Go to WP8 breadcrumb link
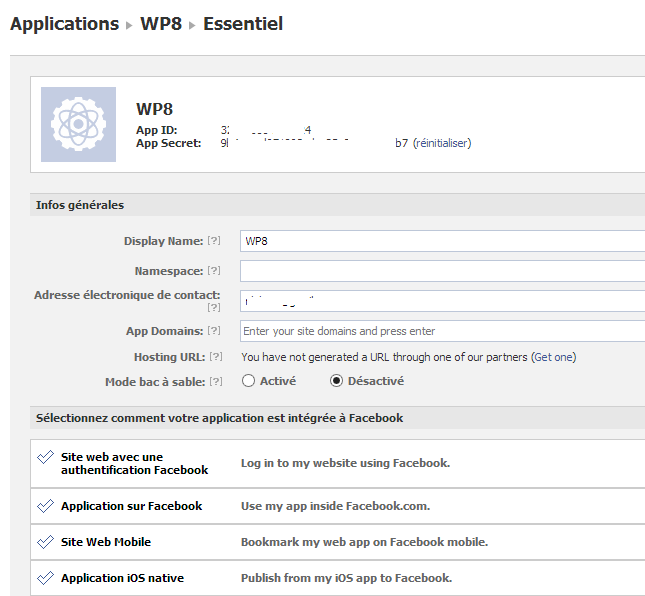 pos(161,24)
